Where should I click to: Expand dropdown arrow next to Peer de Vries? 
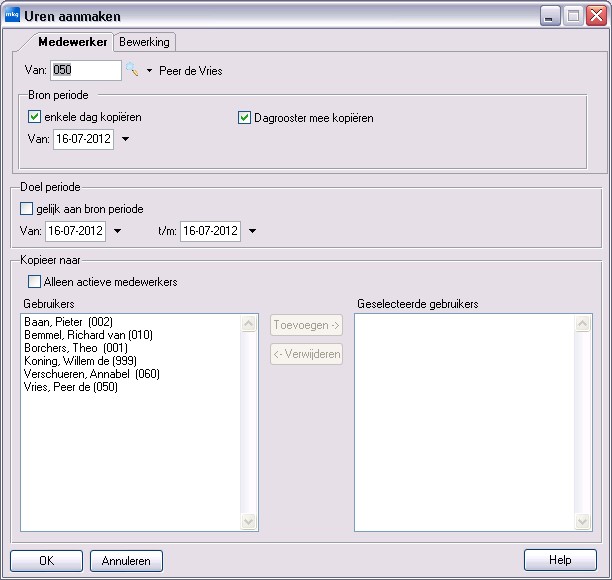pos(149,71)
